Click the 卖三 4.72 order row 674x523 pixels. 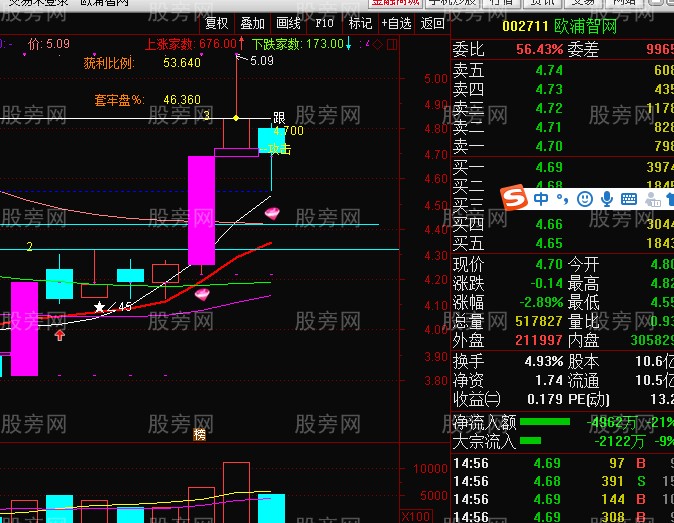563,108
